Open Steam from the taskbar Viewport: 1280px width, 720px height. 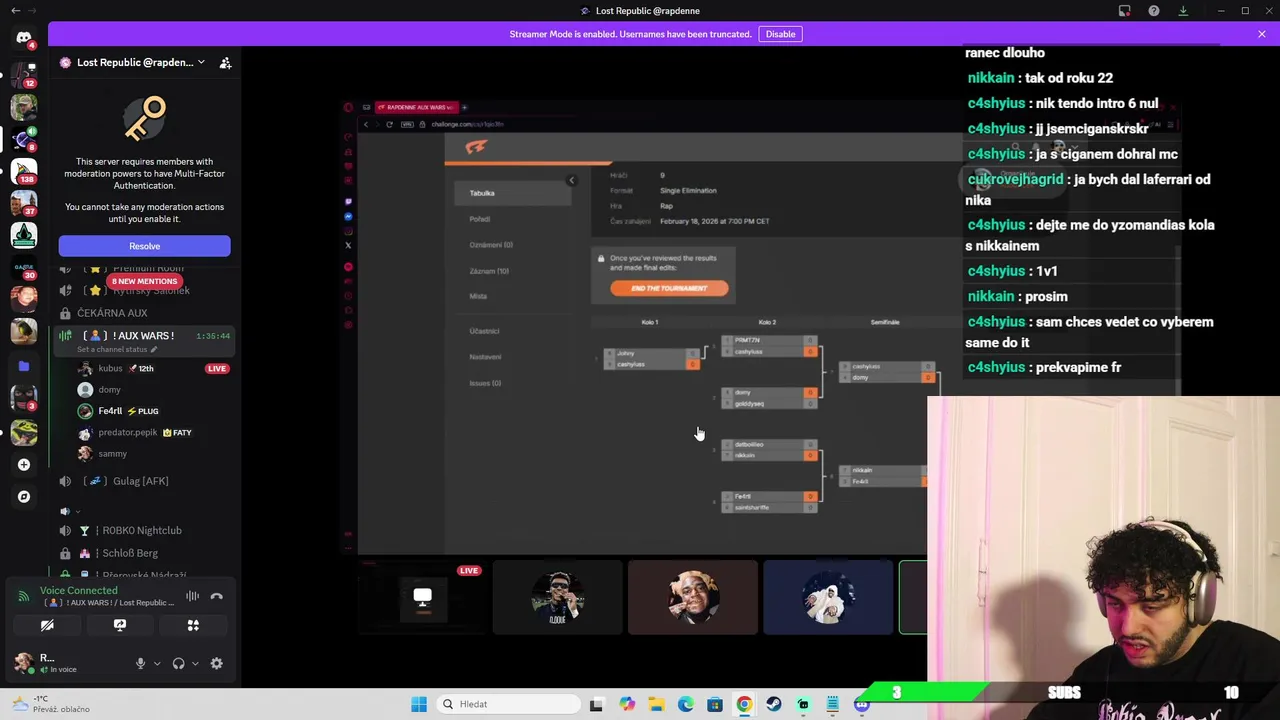click(774, 704)
